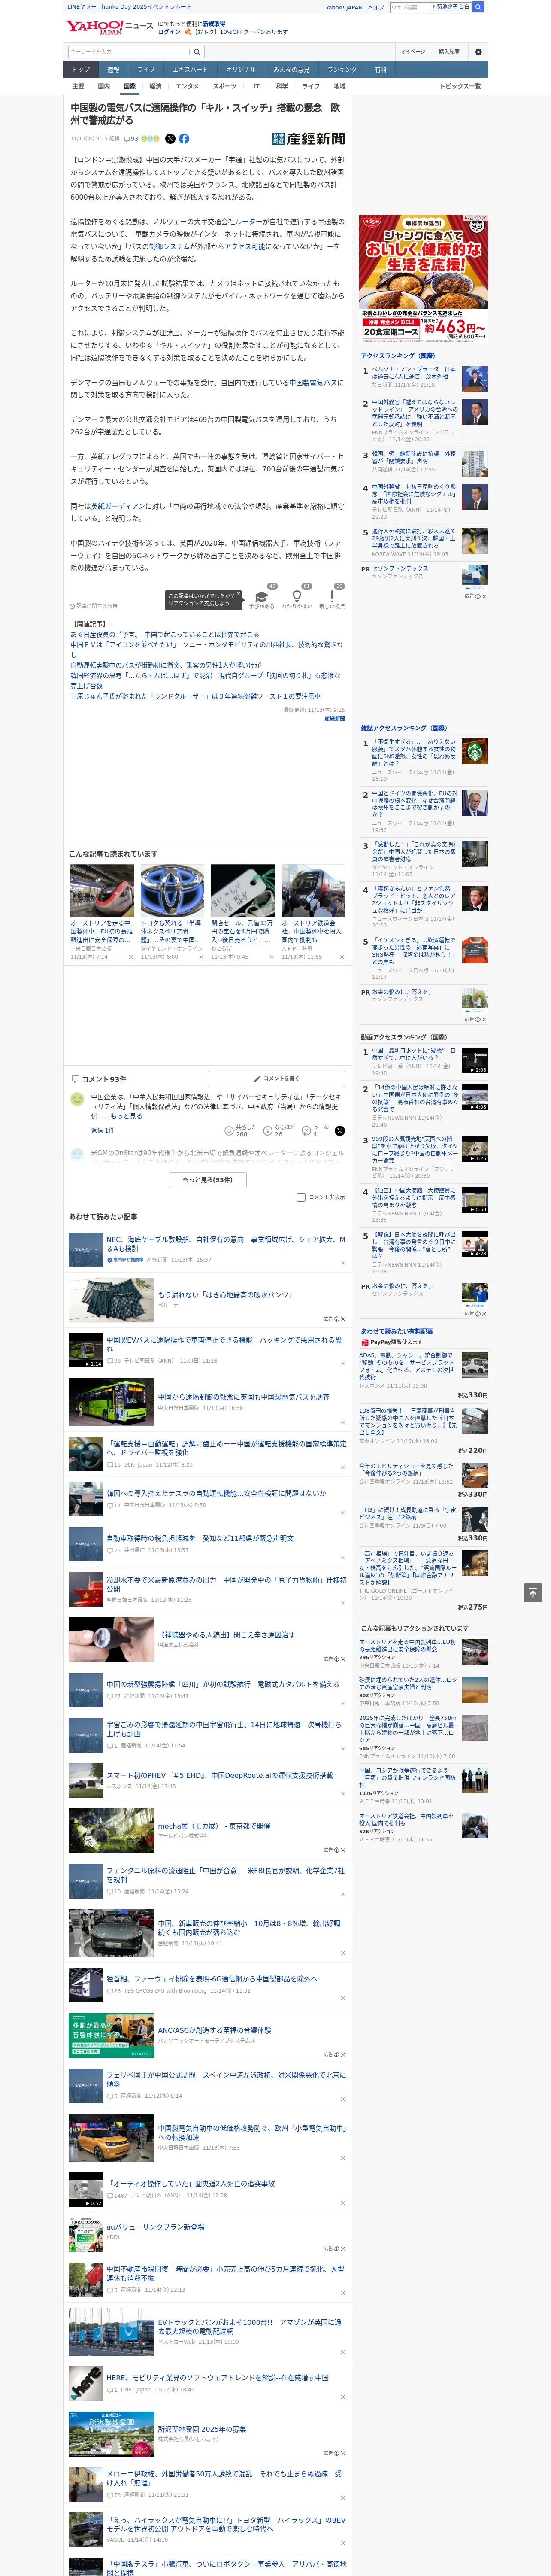
Task: Click the blue web search button
Action: 478,7
